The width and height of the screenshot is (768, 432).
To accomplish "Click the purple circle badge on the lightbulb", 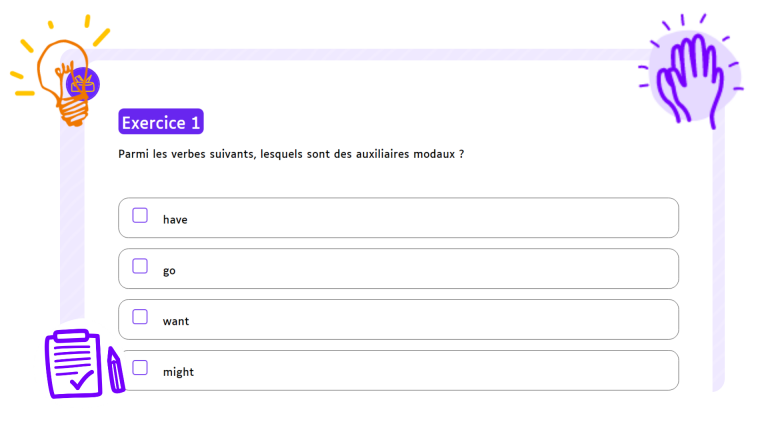I will pos(83,84).
